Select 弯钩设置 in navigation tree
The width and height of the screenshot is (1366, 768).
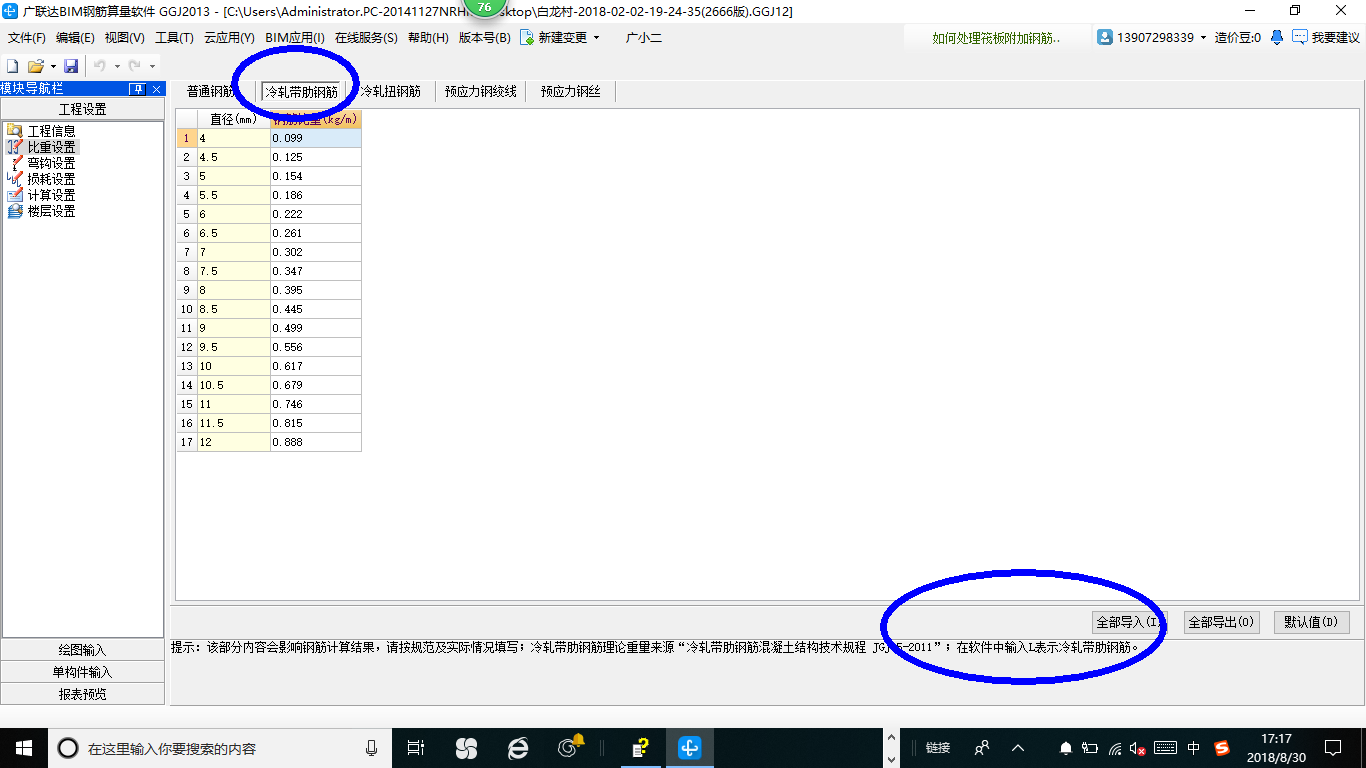[x=51, y=163]
